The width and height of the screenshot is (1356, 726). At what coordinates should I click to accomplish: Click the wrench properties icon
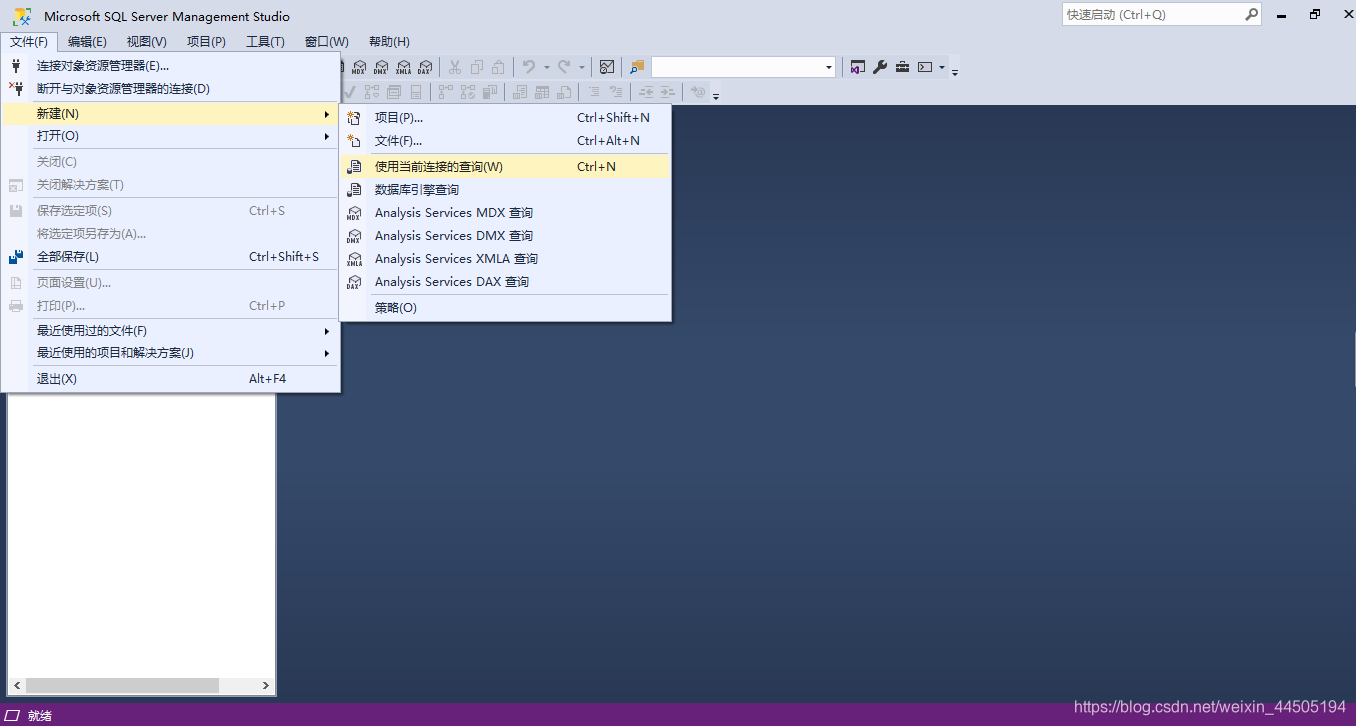pyautogui.click(x=880, y=67)
